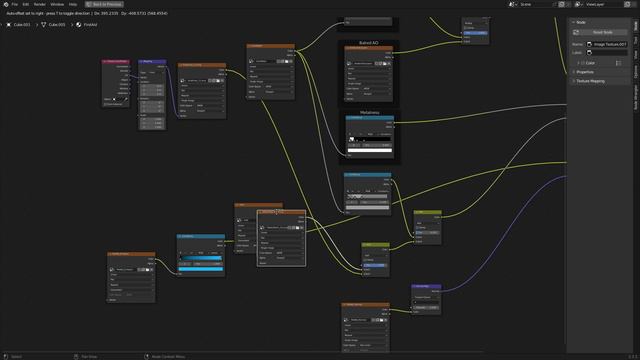Click the Back to Previous button
Image resolution: width=640 pixels, height=360 pixels.
[x=104, y=4]
